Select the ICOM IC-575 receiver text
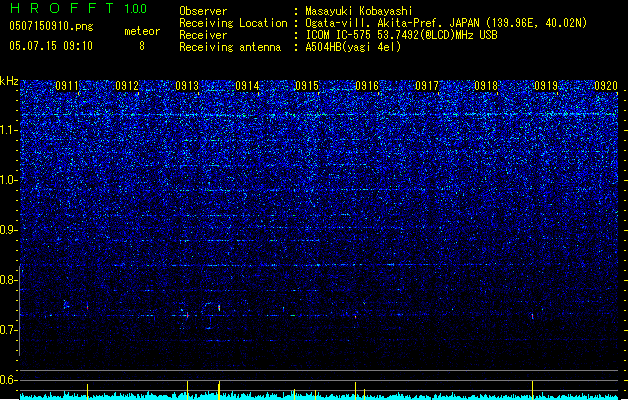629x400 pixels. [401, 35]
